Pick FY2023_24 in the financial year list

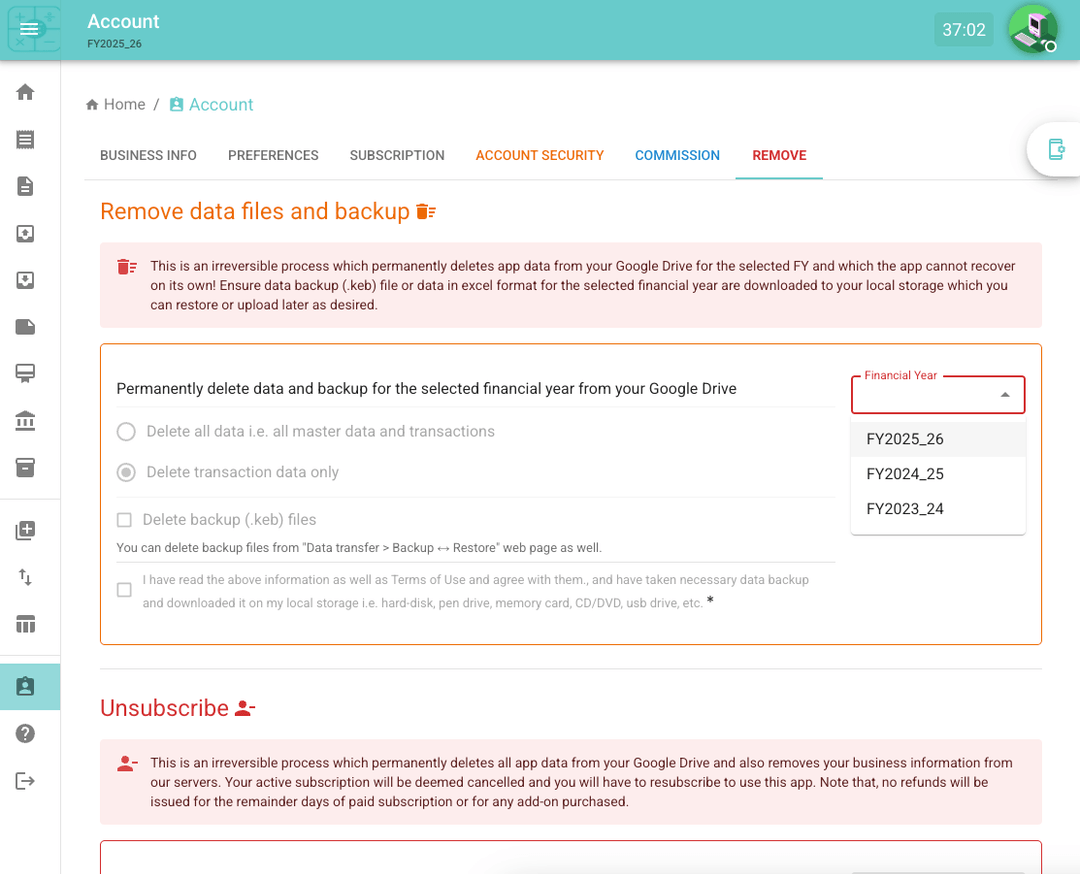[905, 509]
